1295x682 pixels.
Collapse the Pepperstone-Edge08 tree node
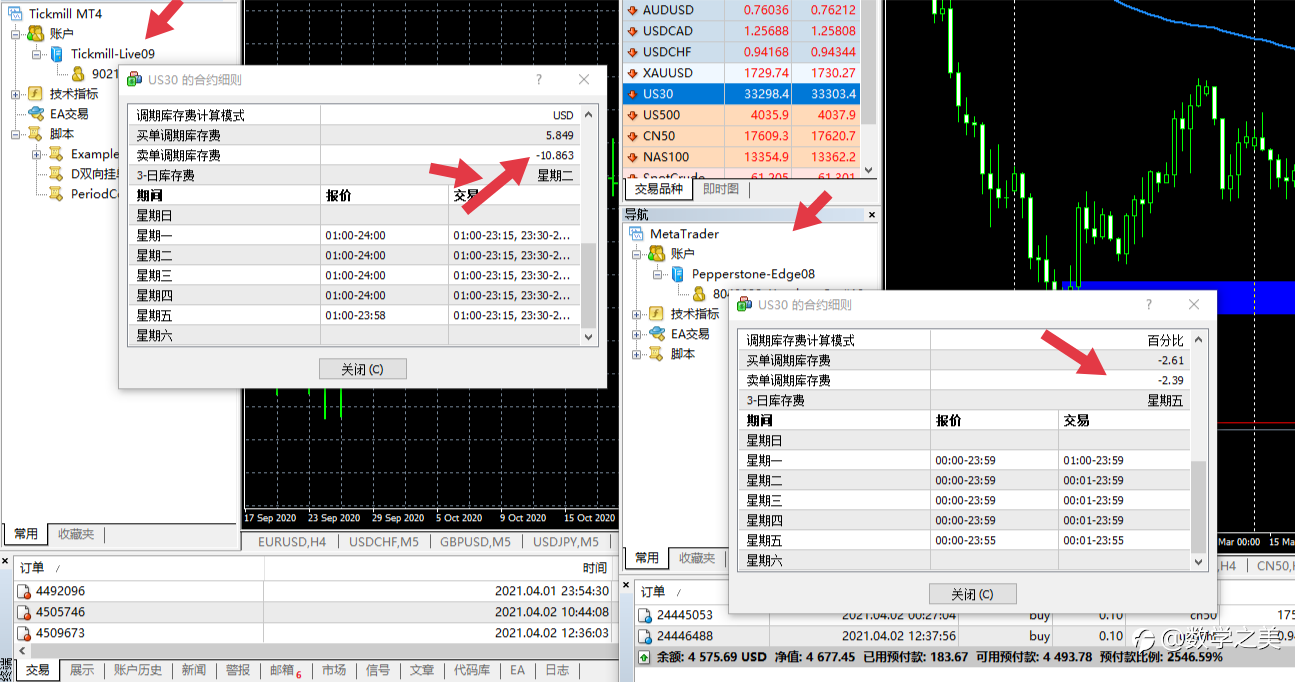coord(658,274)
